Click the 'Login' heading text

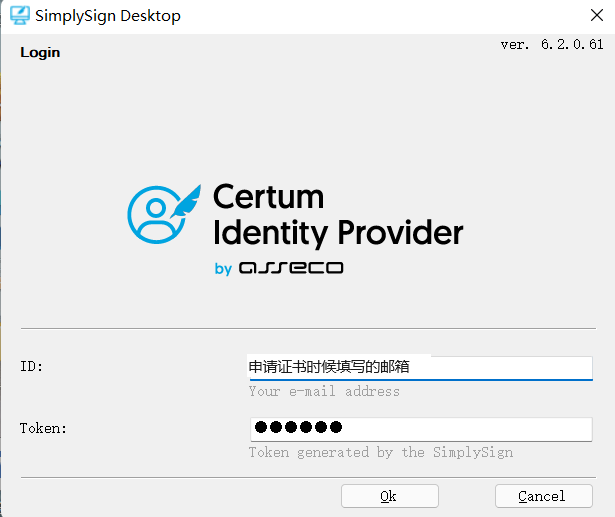(x=40, y=52)
